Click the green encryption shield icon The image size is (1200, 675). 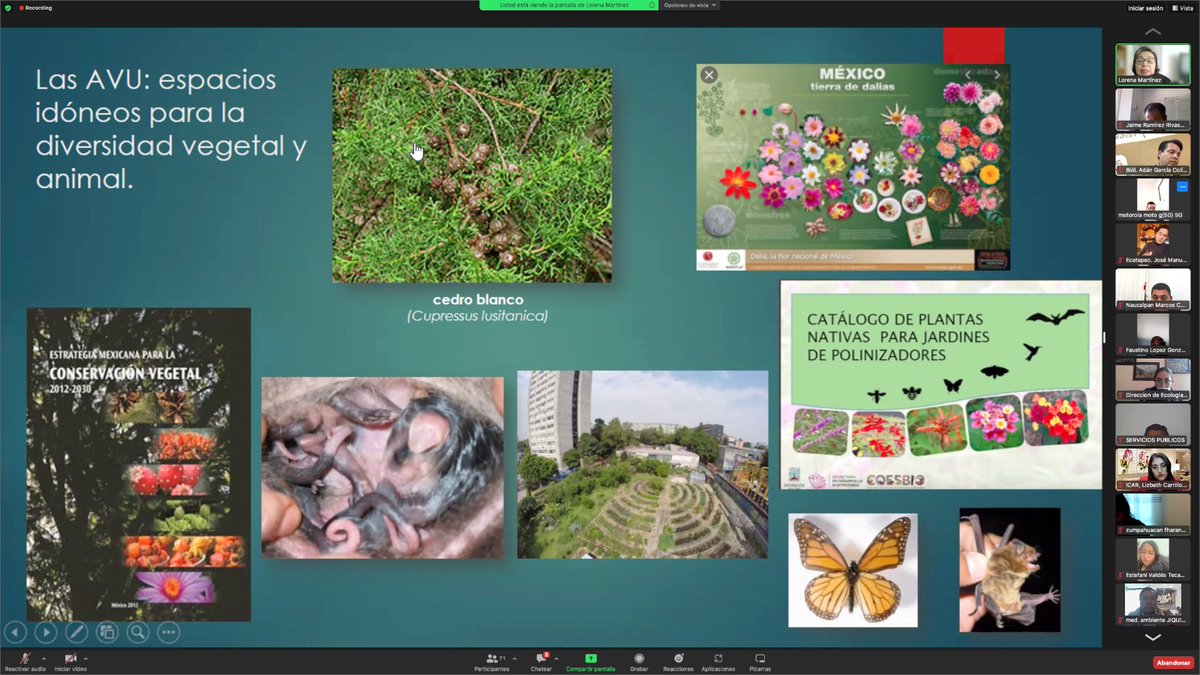(x=8, y=7)
